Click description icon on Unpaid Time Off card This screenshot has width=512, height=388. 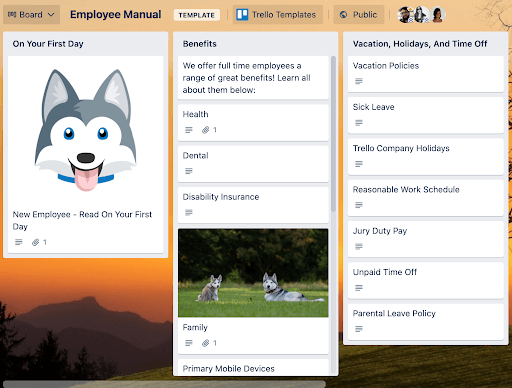click(359, 288)
